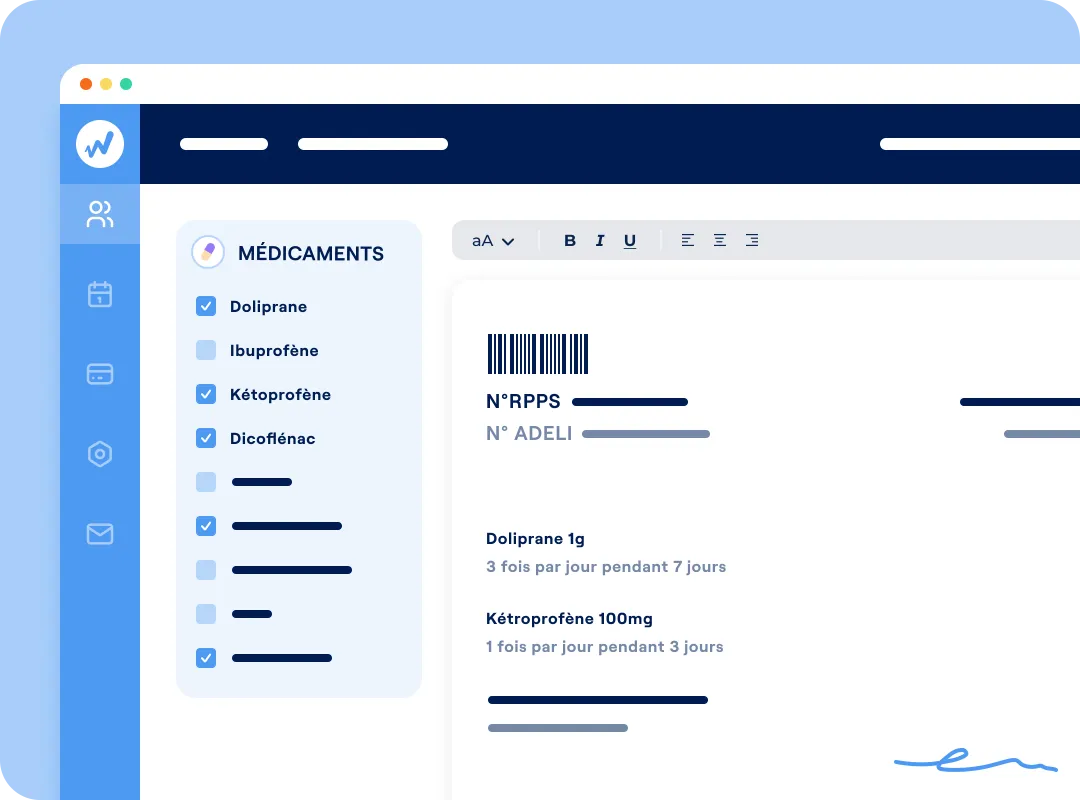This screenshot has width=1080, height=800.
Task: Open the aA font size dropdown
Action: coord(493,241)
